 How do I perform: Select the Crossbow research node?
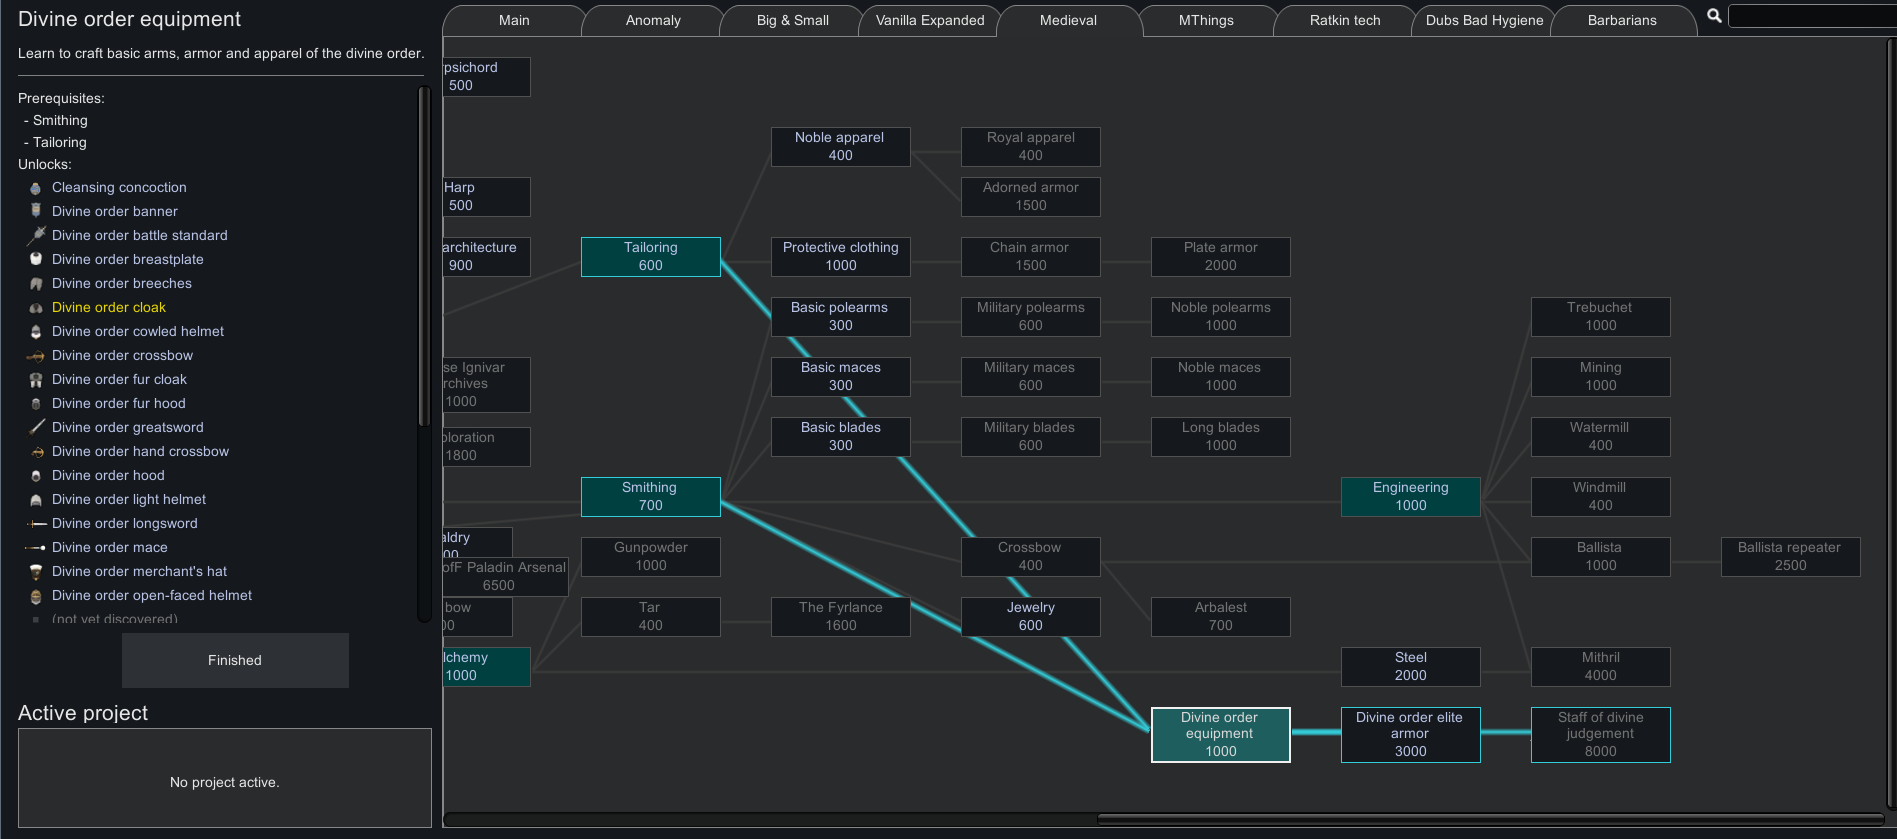click(x=1031, y=557)
